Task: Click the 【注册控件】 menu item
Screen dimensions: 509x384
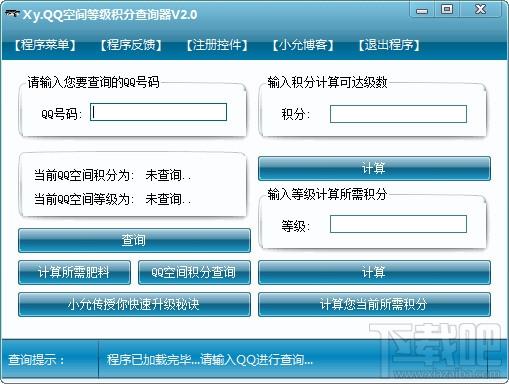Action: (x=217, y=45)
